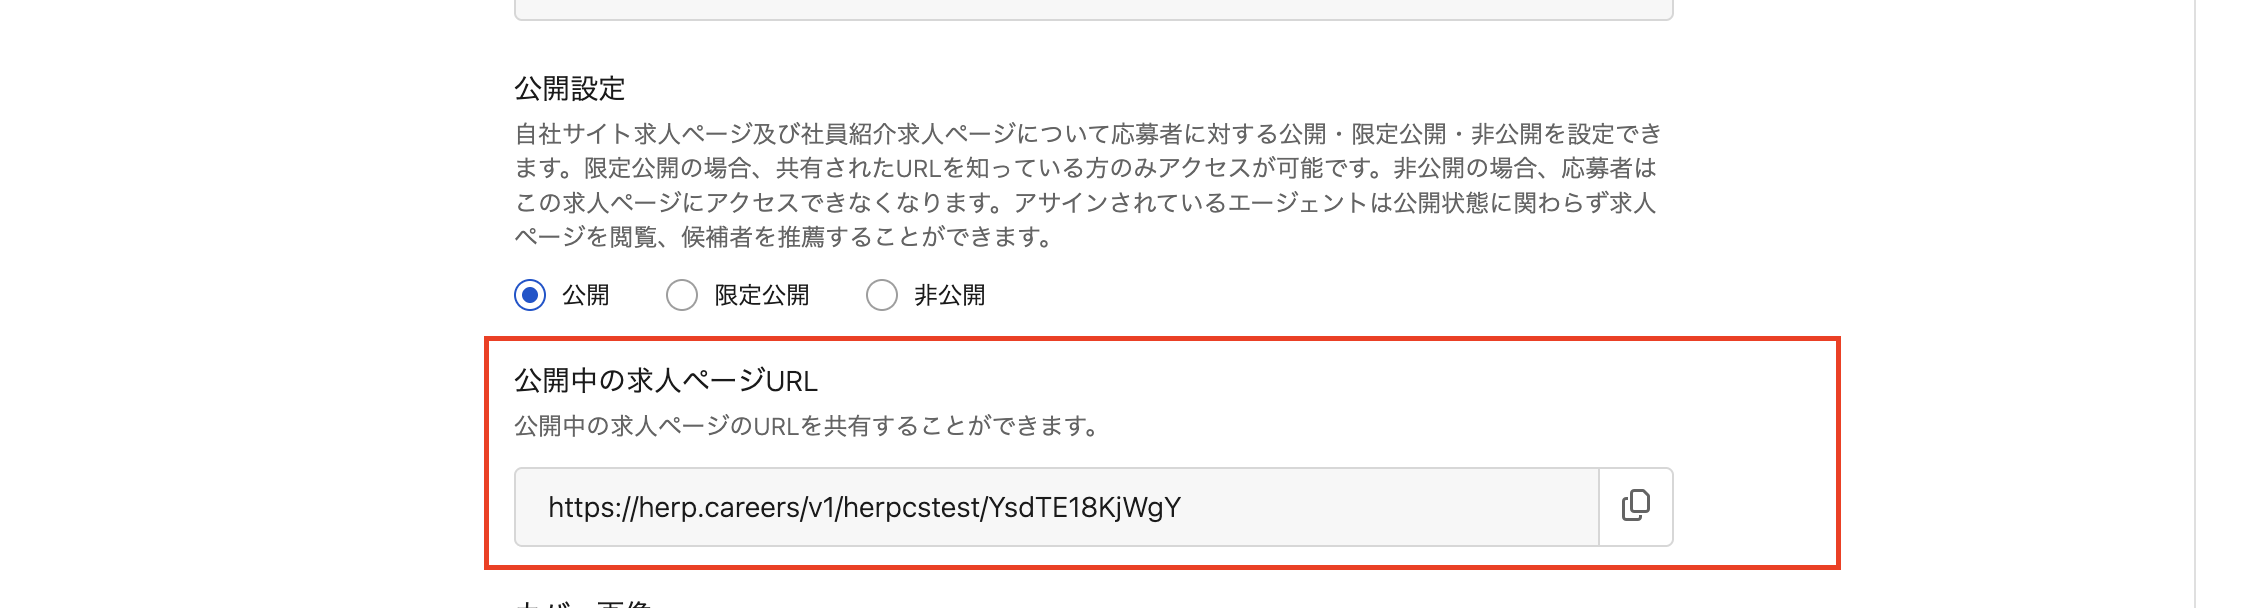The image size is (2268, 608).
Task: Click the description line starting with この求人ページ
Action: pyautogui.click(x=1086, y=203)
